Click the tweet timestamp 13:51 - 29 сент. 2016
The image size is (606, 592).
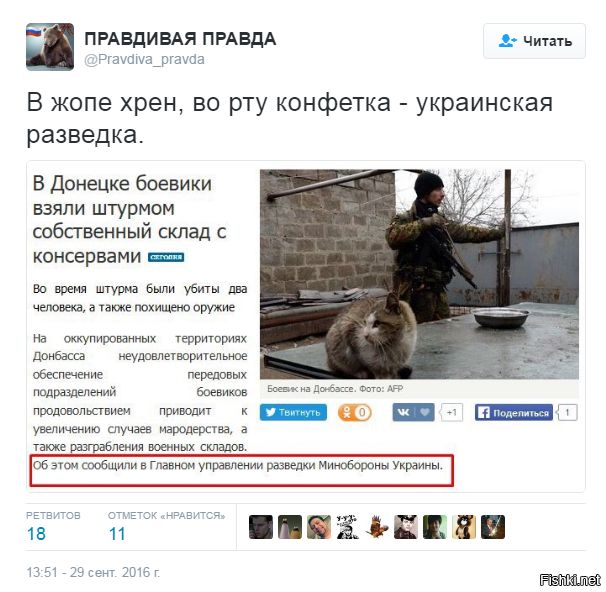click(93, 572)
